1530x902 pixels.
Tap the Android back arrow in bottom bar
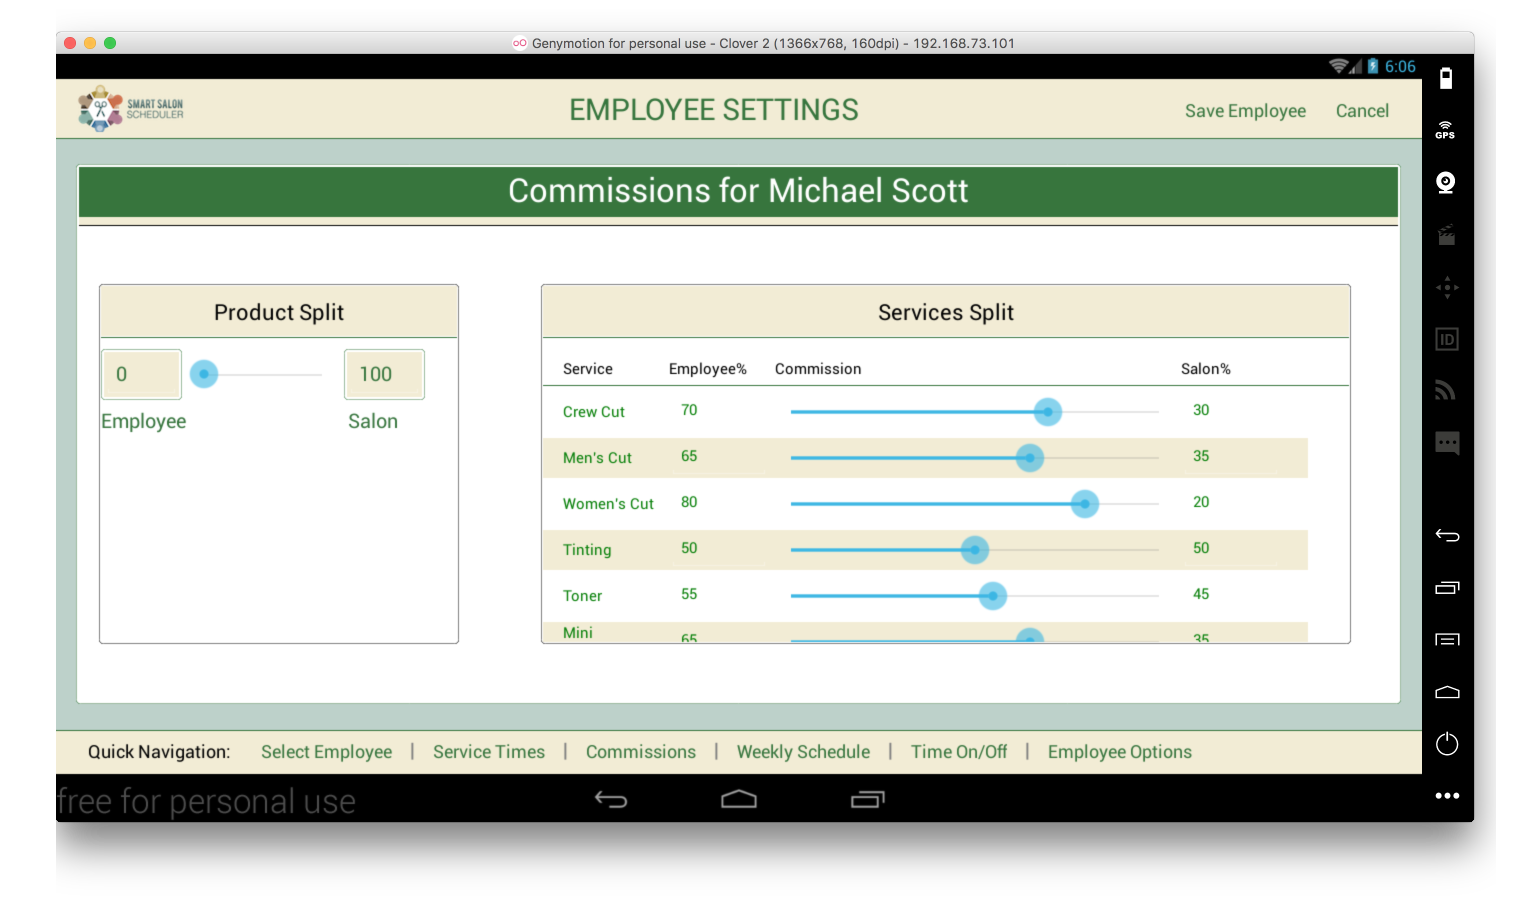tap(611, 799)
